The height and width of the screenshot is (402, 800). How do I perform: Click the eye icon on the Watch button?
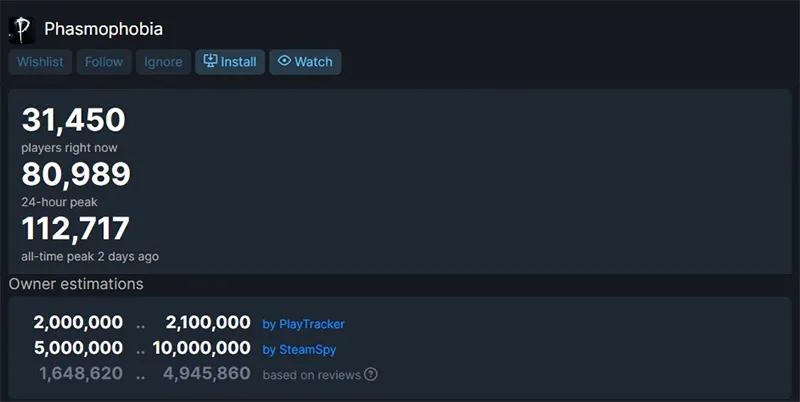coord(284,61)
